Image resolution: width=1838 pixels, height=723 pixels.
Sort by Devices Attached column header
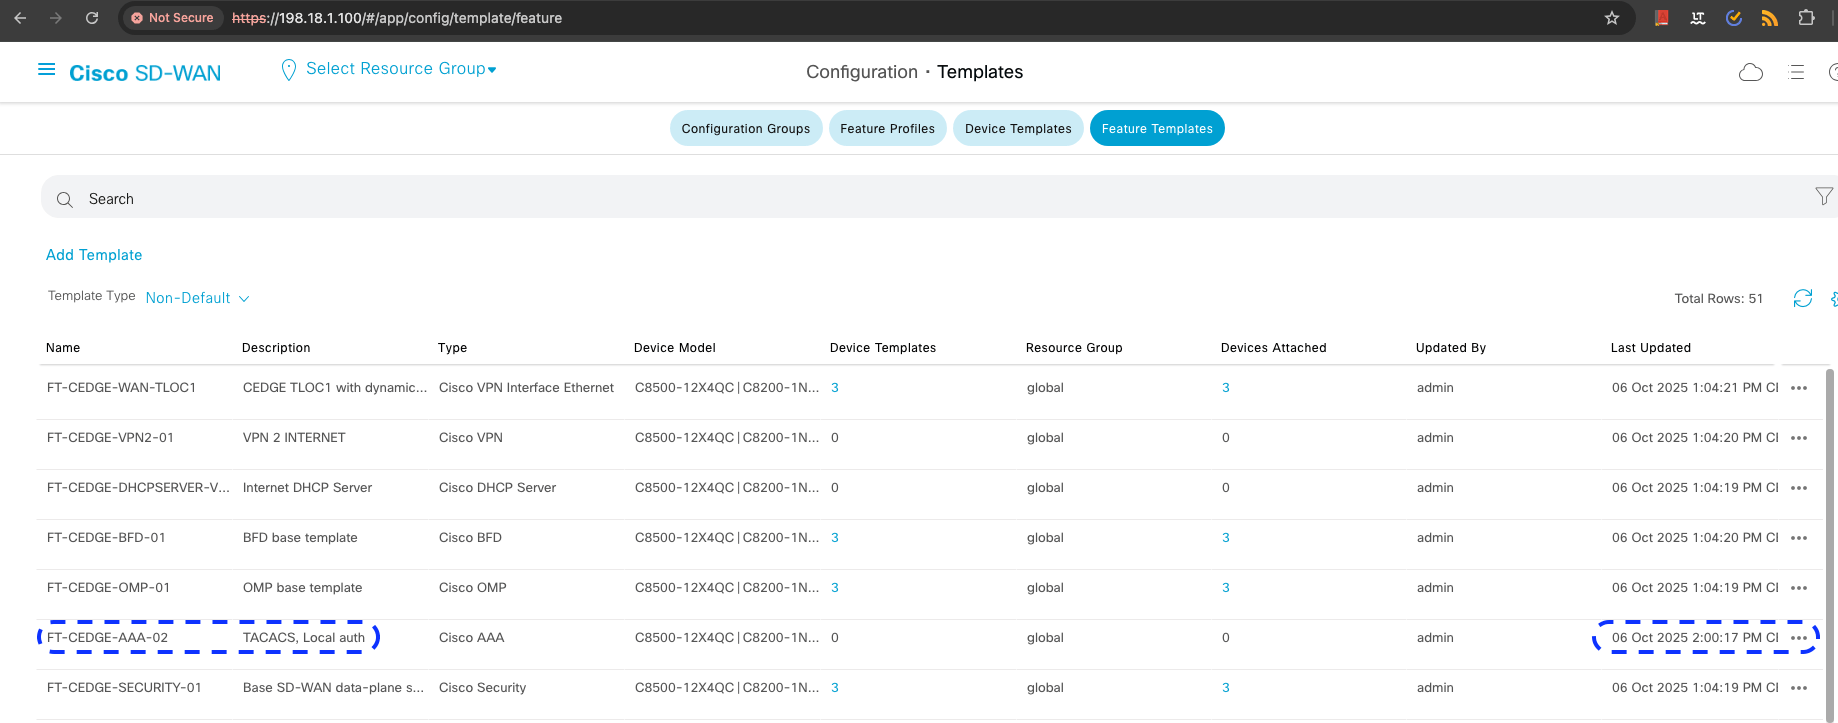point(1274,348)
